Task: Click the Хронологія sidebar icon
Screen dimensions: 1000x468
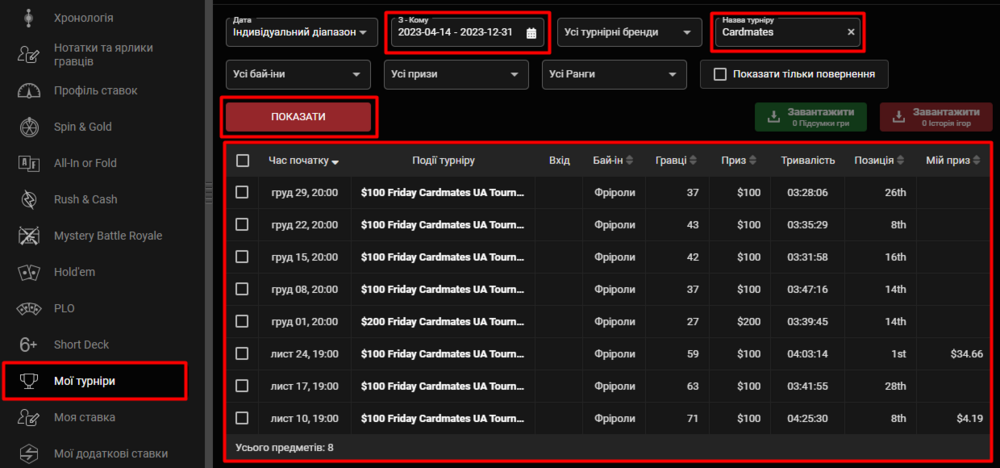Action: [28, 18]
